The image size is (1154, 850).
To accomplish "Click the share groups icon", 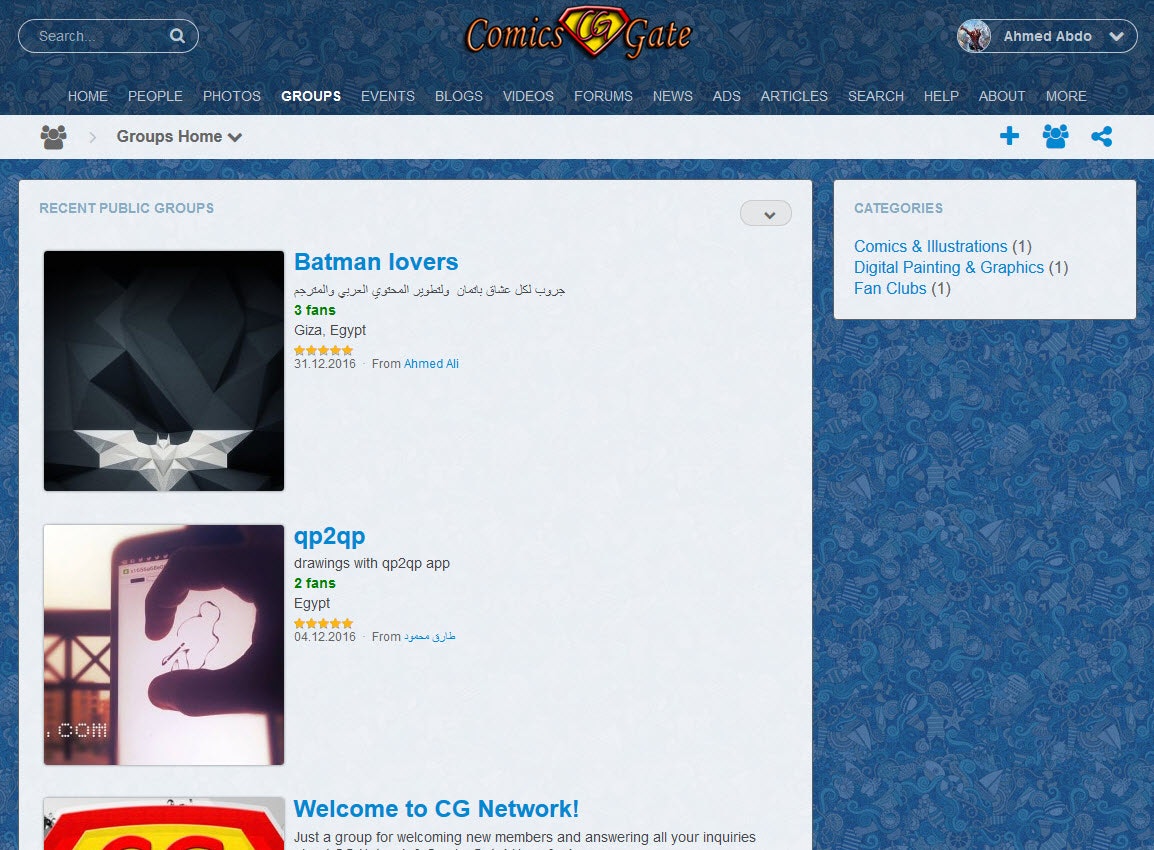I will [1101, 136].
